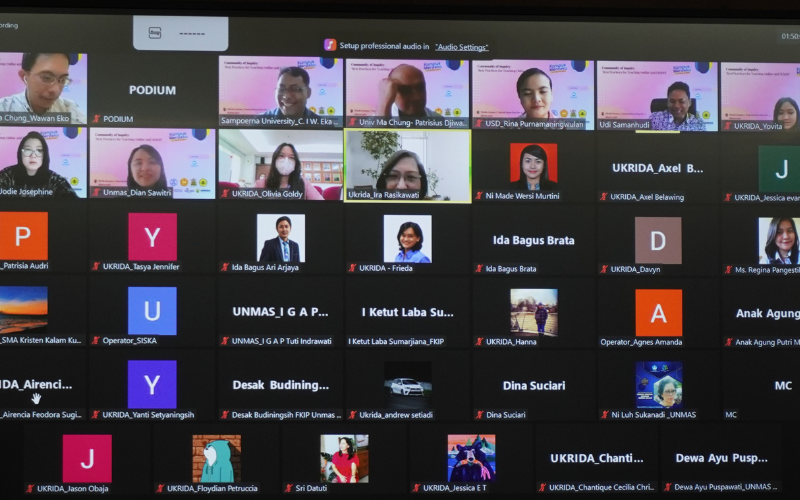
Task: Select the UKRIDA_Axel Belawing participant tile
Action: [x=657, y=168]
